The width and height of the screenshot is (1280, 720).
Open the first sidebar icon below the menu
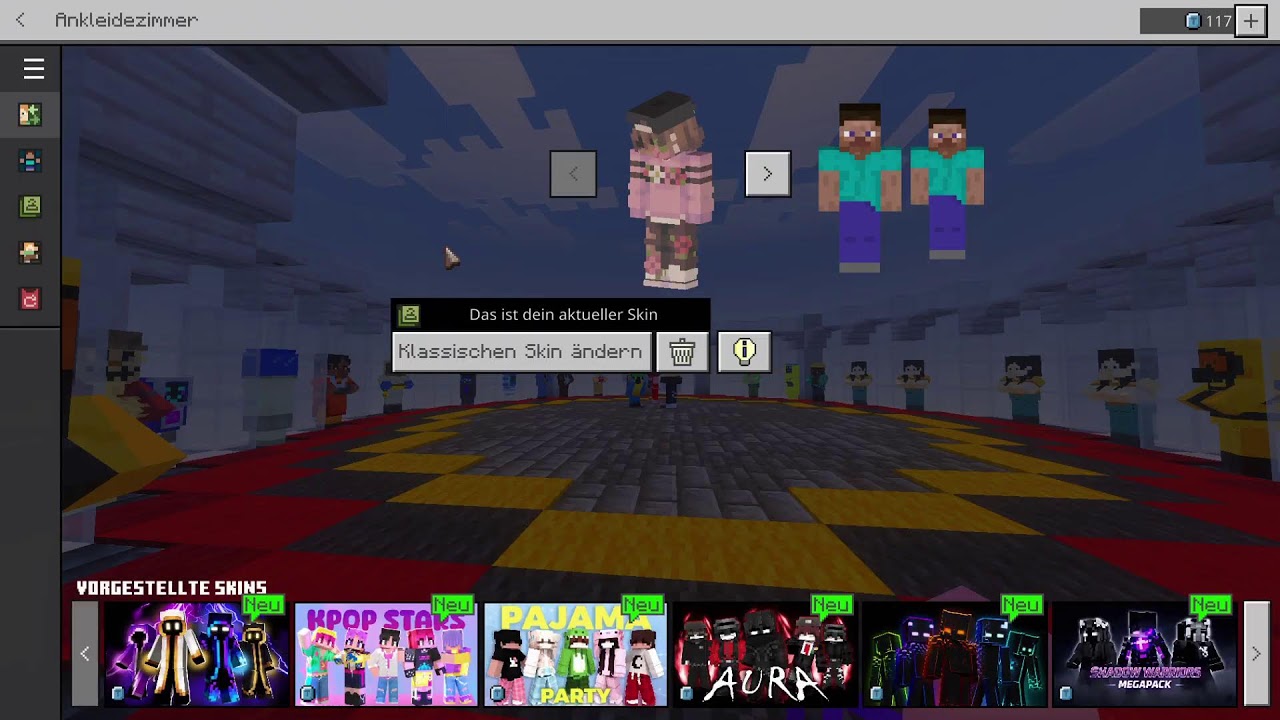point(30,115)
